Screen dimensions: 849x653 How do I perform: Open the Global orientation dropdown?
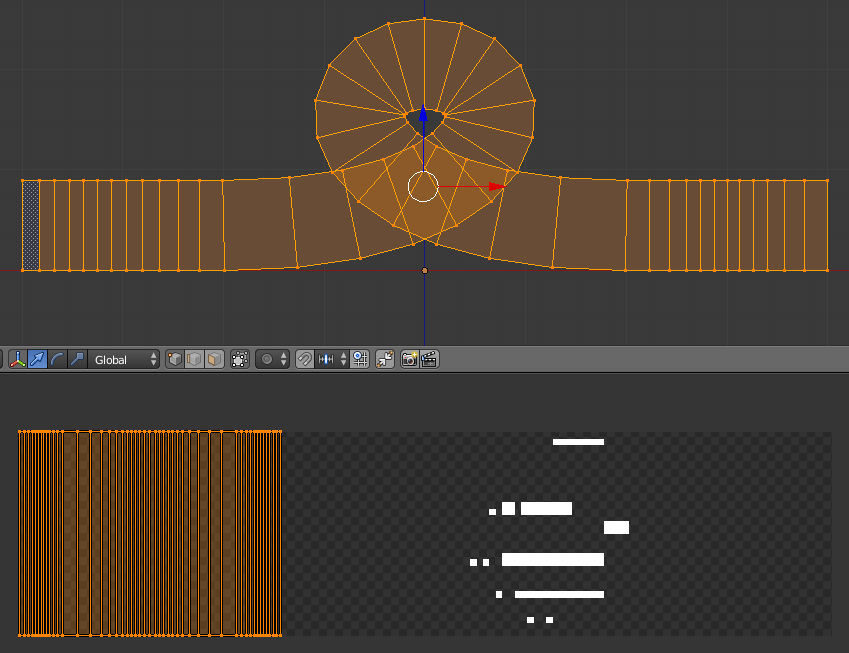pyautogui.click(x=124, y=360)
